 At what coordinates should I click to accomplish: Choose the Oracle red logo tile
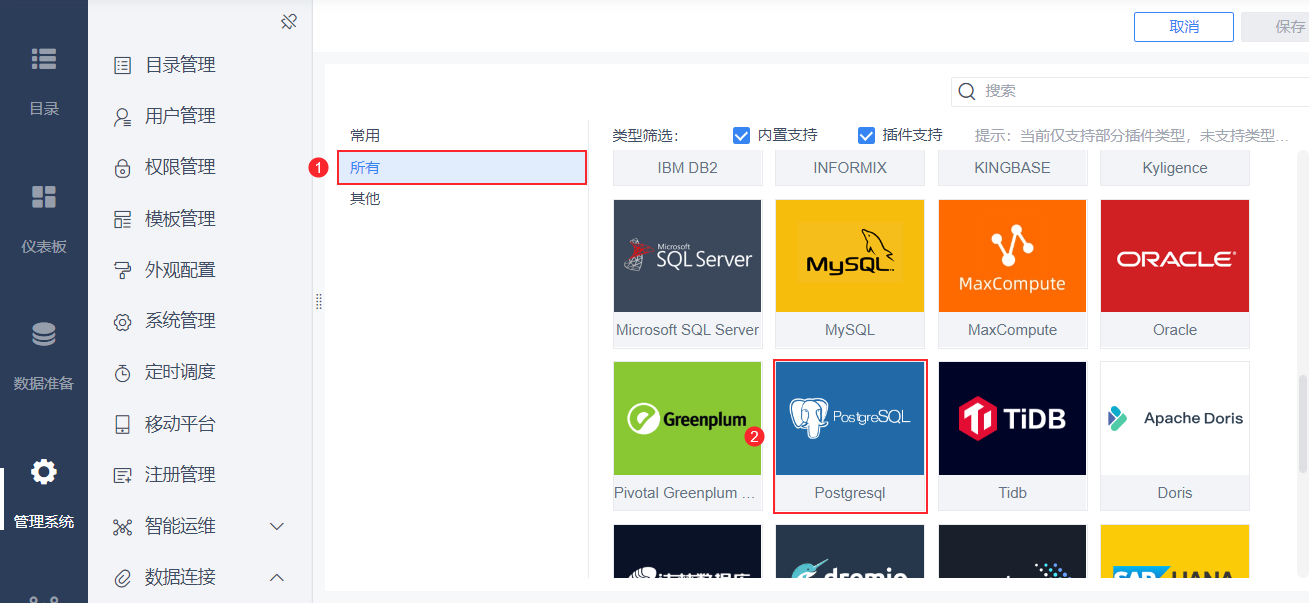click(1175, 256)
